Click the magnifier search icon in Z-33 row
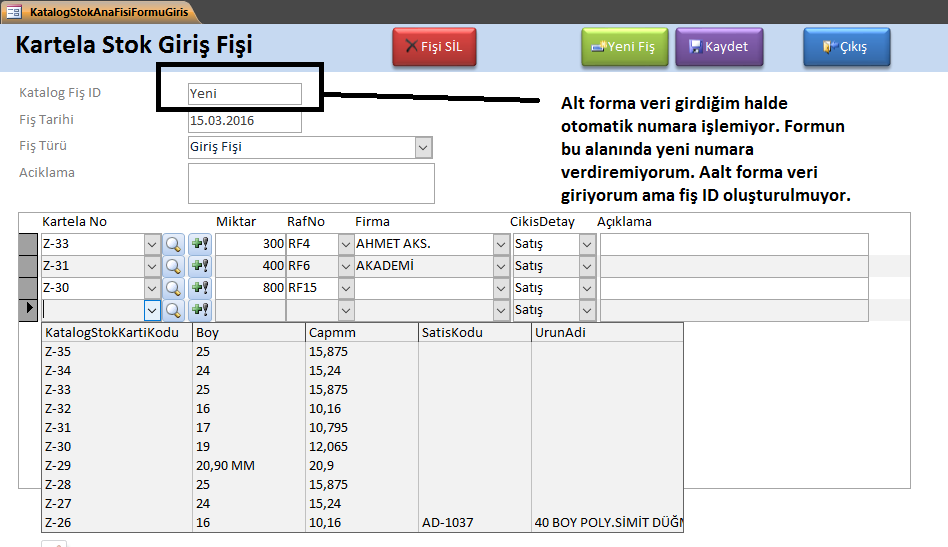This screenshot has width=948, height=547. [173, 243]
